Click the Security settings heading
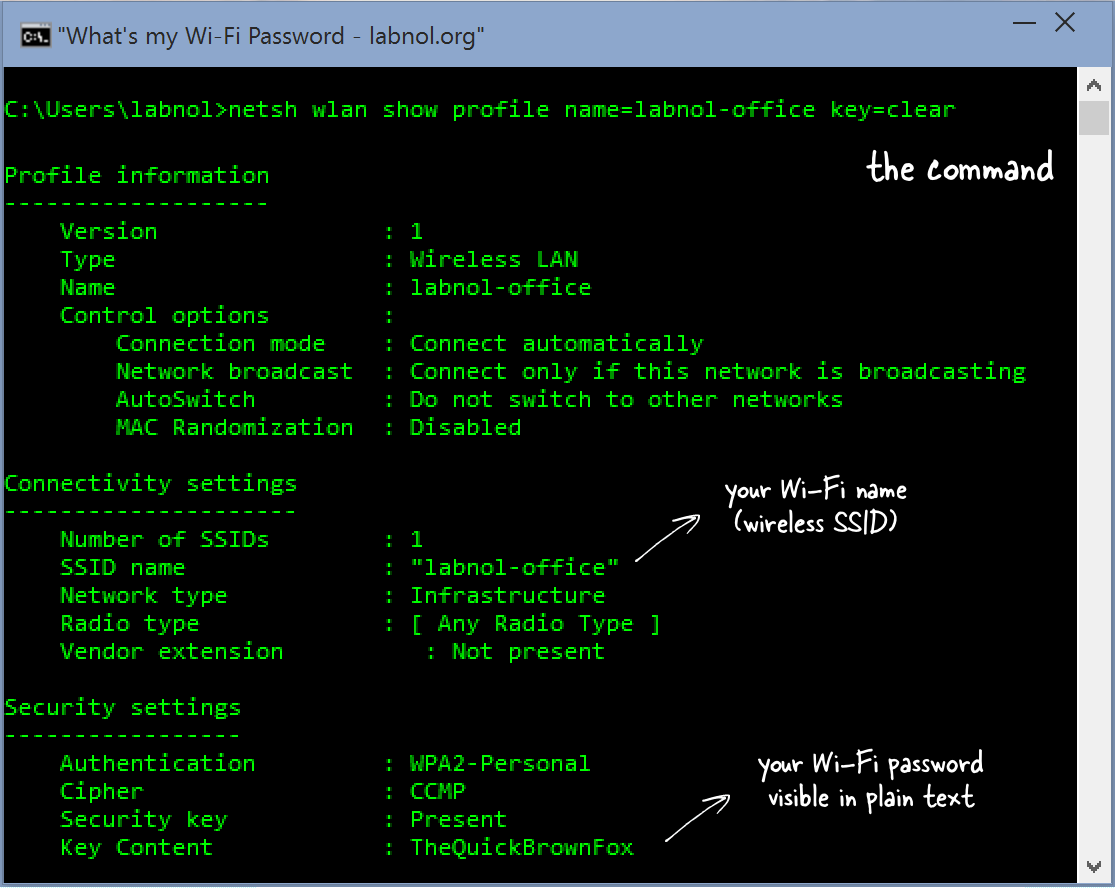The image size is (1115, 888). pos(122,707)
